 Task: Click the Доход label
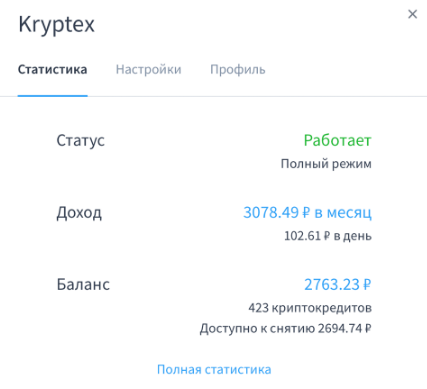[x=79, y=213]
